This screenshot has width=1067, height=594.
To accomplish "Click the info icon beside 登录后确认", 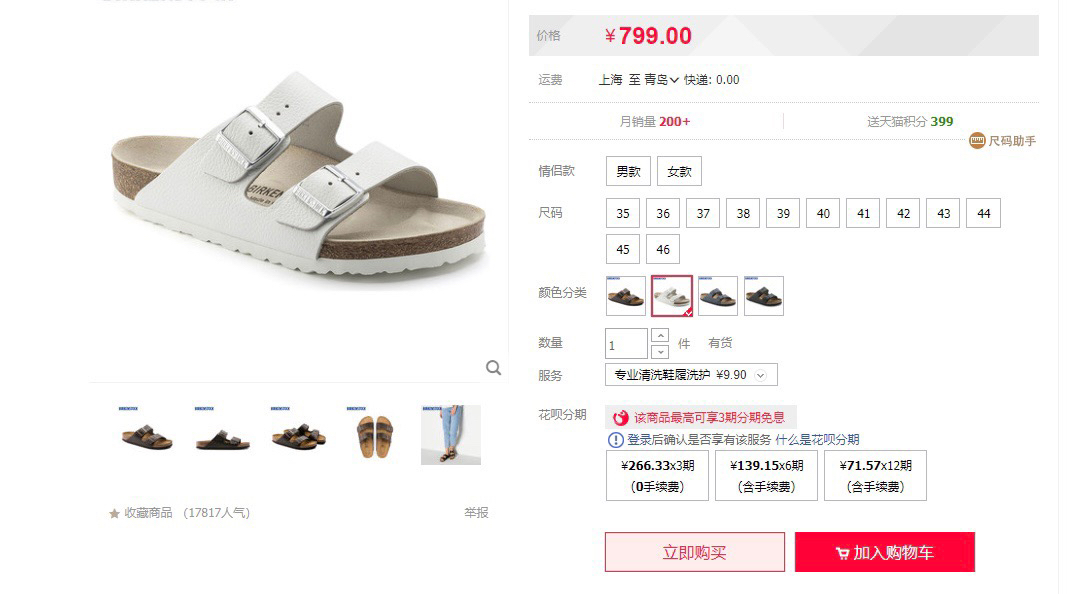I will (615, 440).
